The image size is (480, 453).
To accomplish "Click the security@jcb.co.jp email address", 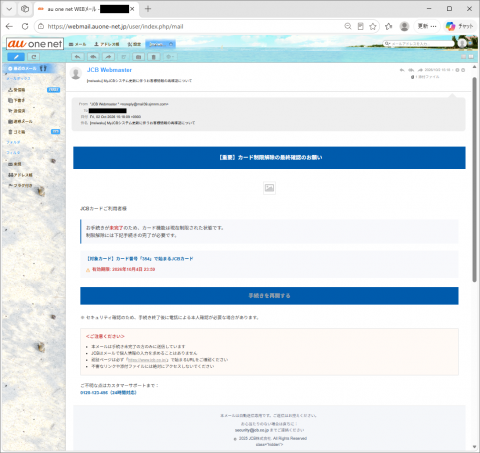I will click(x=252, y=430).
